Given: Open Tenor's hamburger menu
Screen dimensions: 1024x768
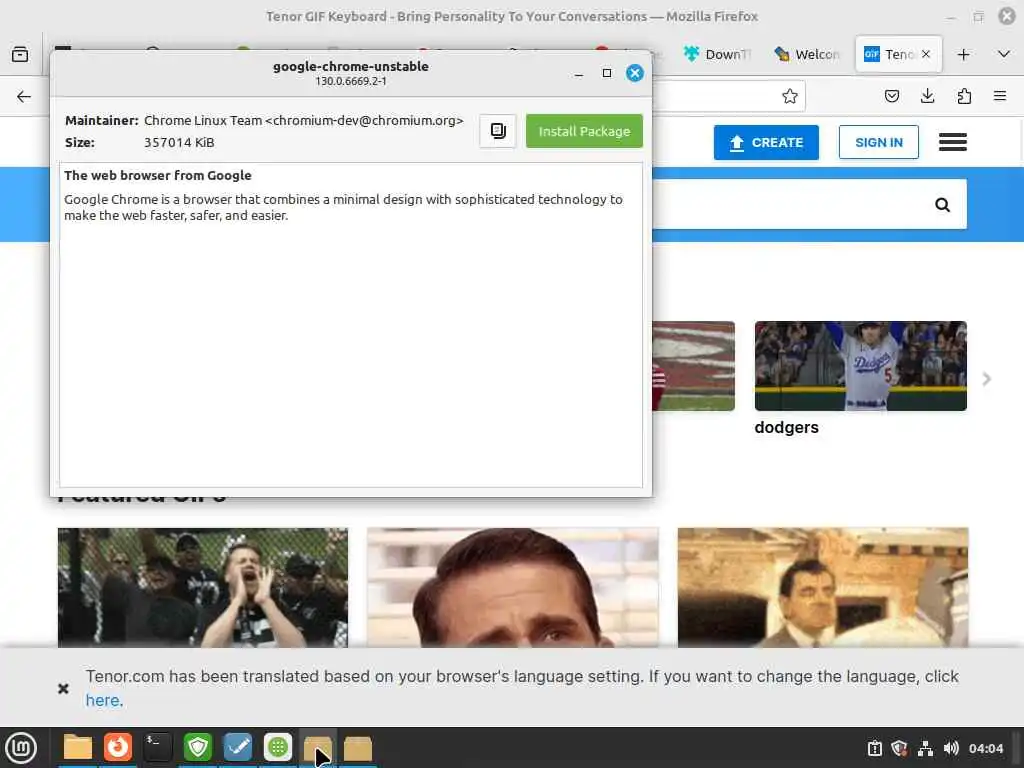Looking at the screenshot, I should pos(952,142).
